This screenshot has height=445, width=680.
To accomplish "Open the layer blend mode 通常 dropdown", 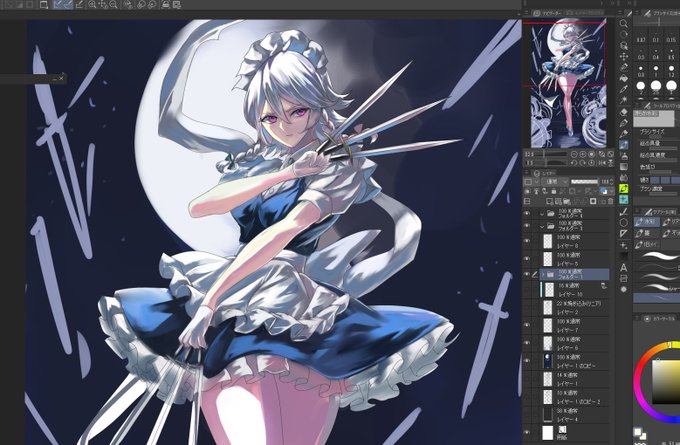I will click(x=555, y=182).
